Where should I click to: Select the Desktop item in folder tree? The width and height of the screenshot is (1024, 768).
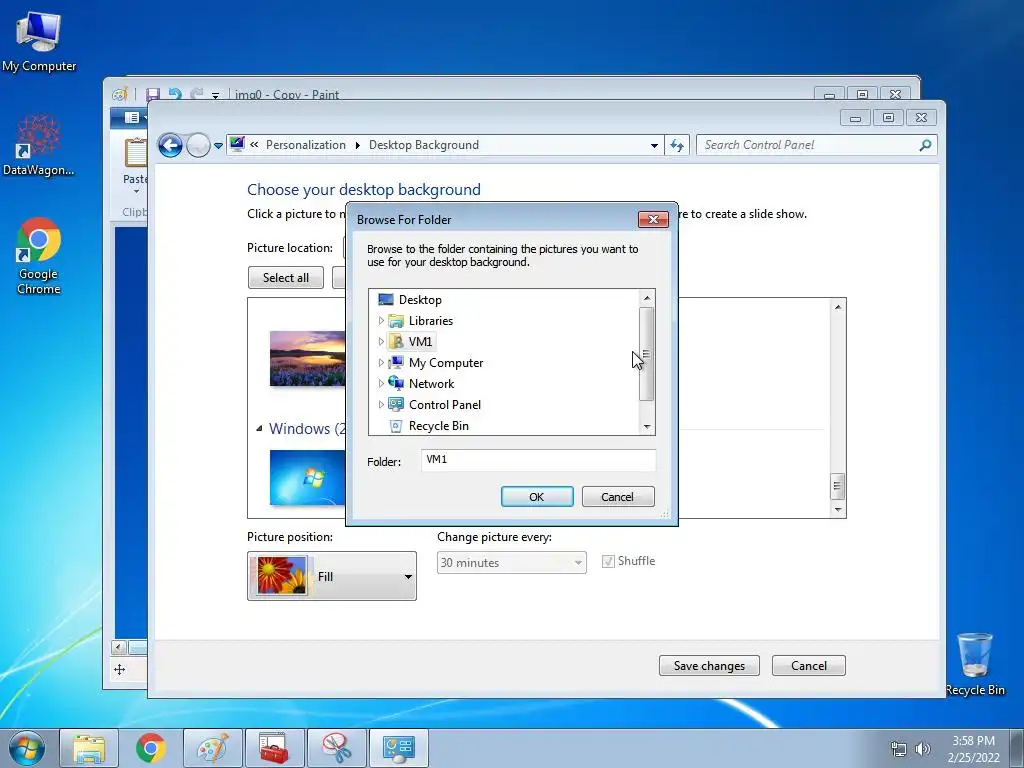[420, 300]
